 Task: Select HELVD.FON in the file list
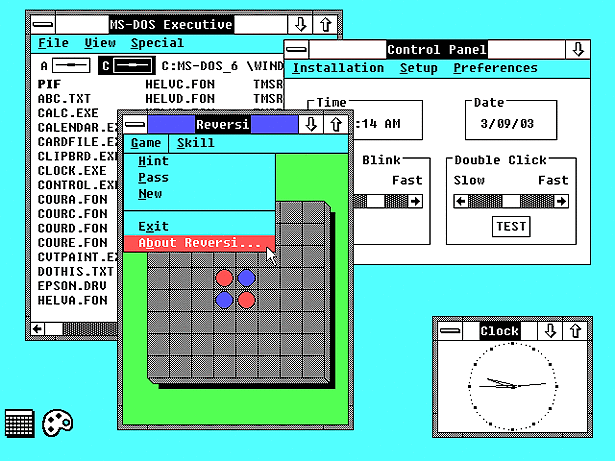click(180, 98)
